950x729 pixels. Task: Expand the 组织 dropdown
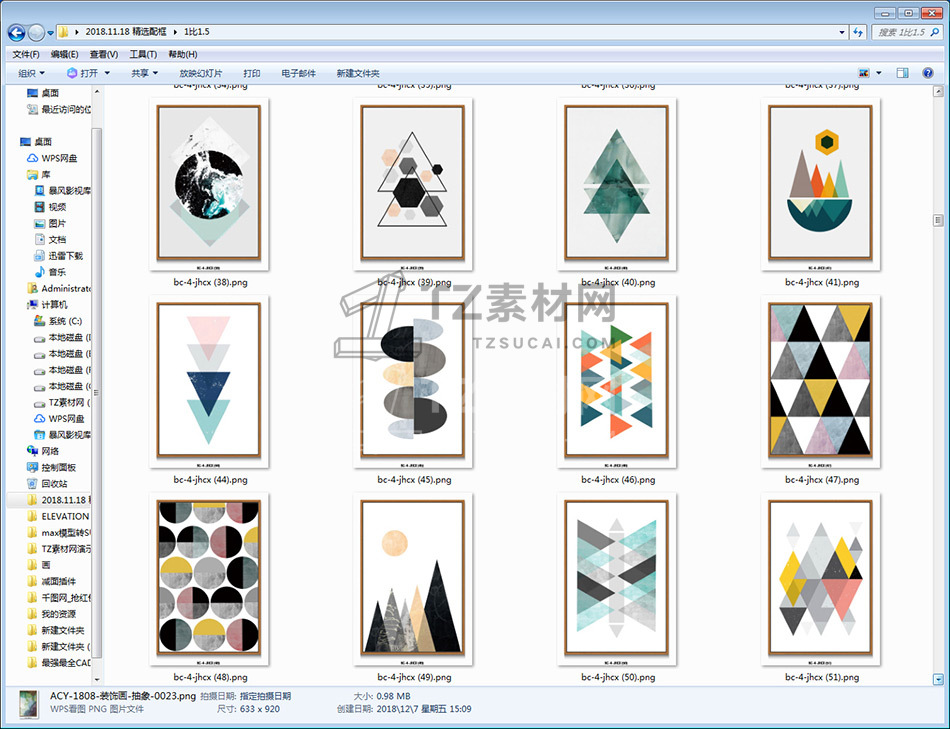click(32, 73)
